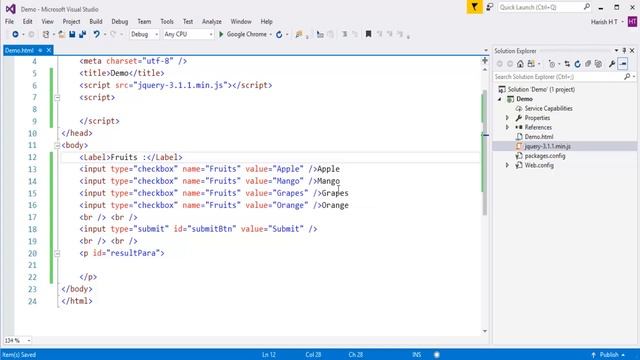Toggle auto-hide pin of Solution Explorer
The height and width of the screenshot is (360, 640).
624,51
